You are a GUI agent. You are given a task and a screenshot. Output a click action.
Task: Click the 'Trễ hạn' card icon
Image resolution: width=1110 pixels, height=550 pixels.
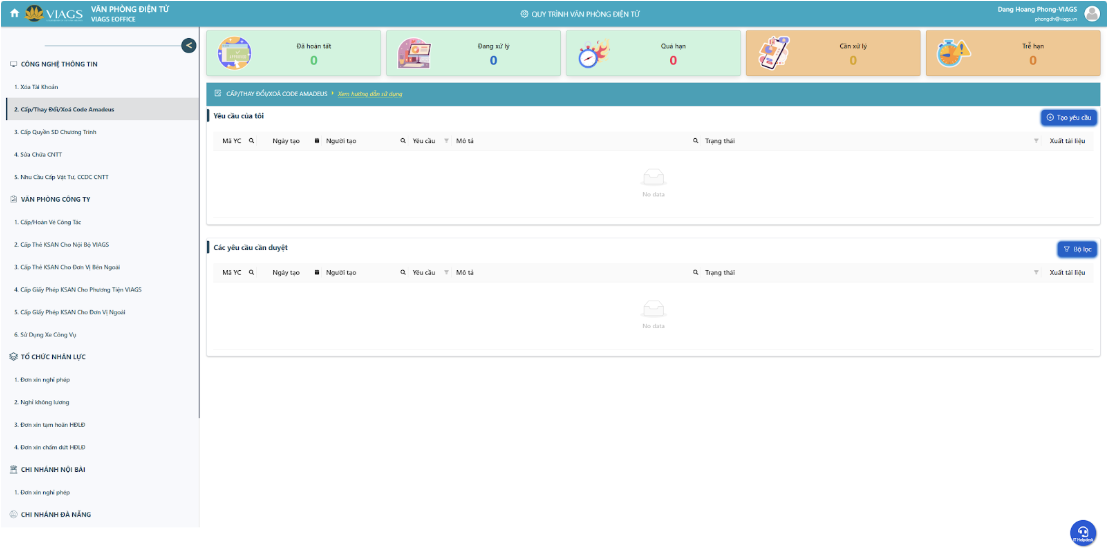pyautogui.click(x=953, y=54)
